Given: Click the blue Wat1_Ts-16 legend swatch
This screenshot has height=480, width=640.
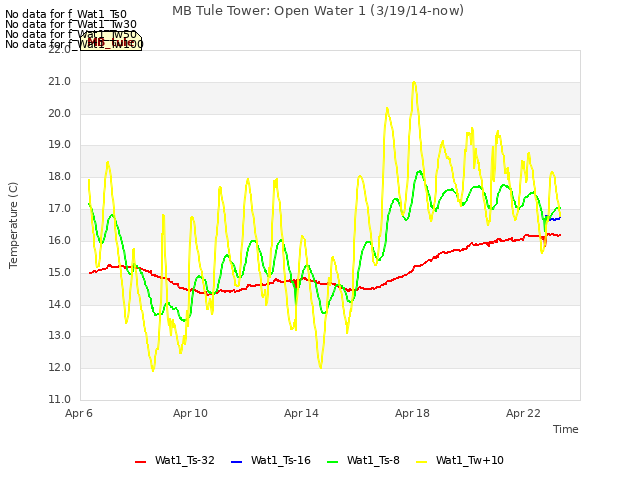Looking at the screenshot, I should click(x=236, y=462).
